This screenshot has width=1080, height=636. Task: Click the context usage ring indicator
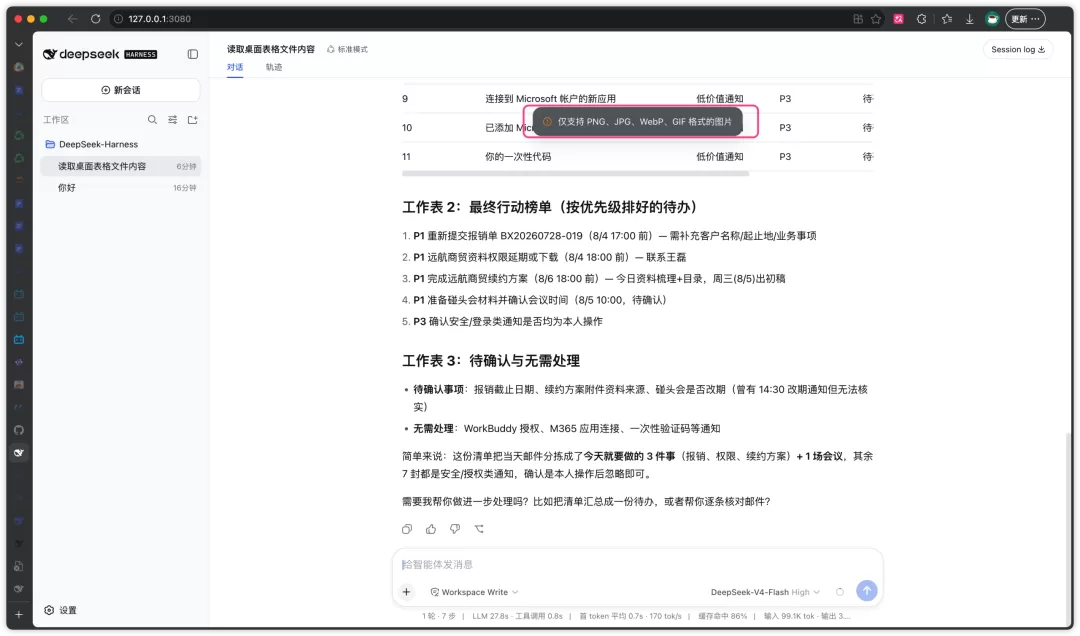[840, 593]
